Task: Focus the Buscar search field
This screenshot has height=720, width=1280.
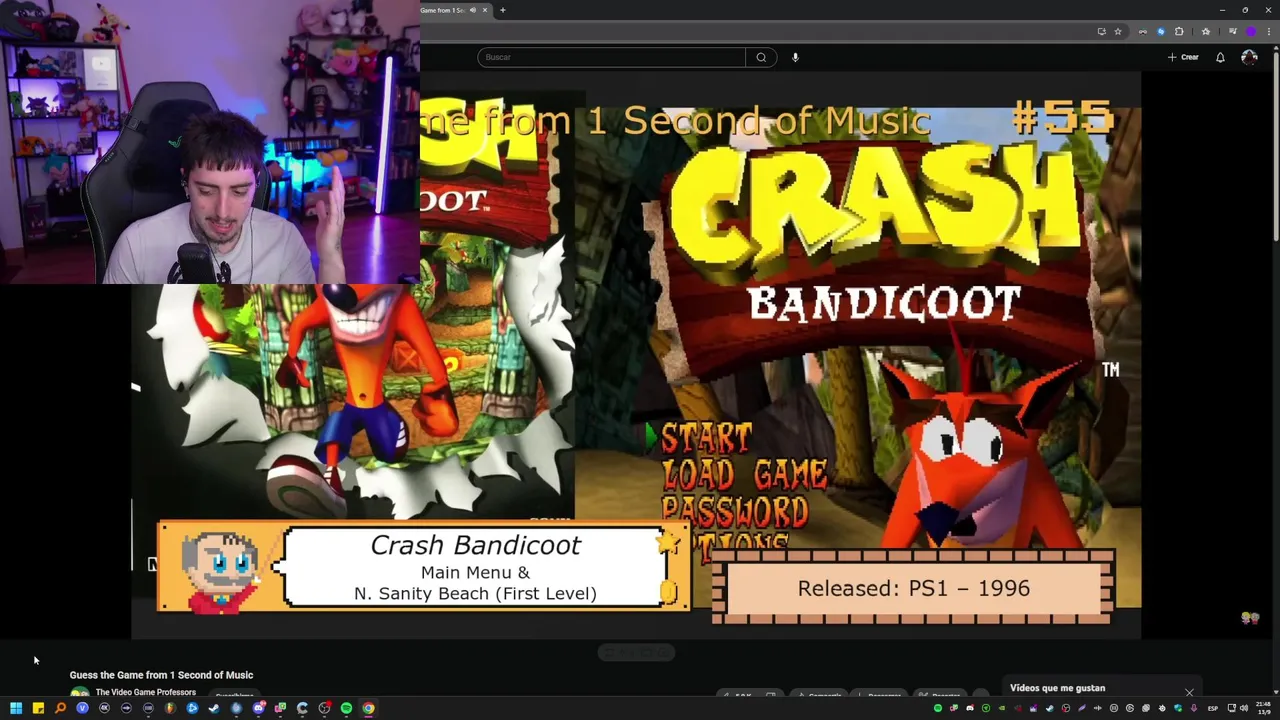Action: [x=612, y=57]
